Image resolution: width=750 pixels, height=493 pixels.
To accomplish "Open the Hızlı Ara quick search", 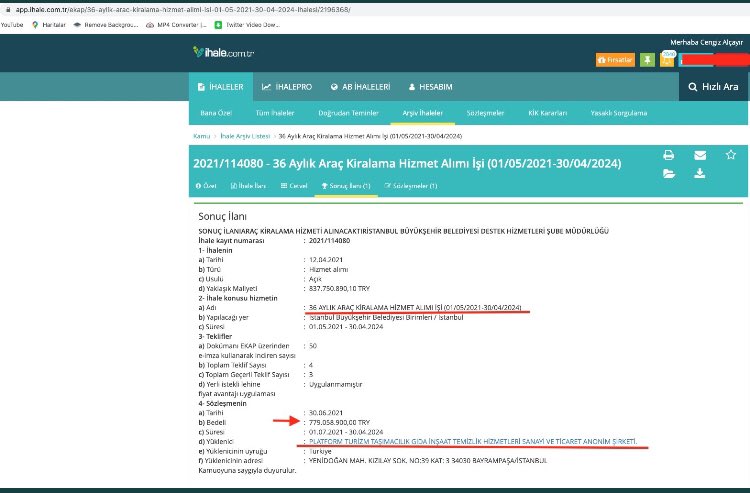I will 713,87.
